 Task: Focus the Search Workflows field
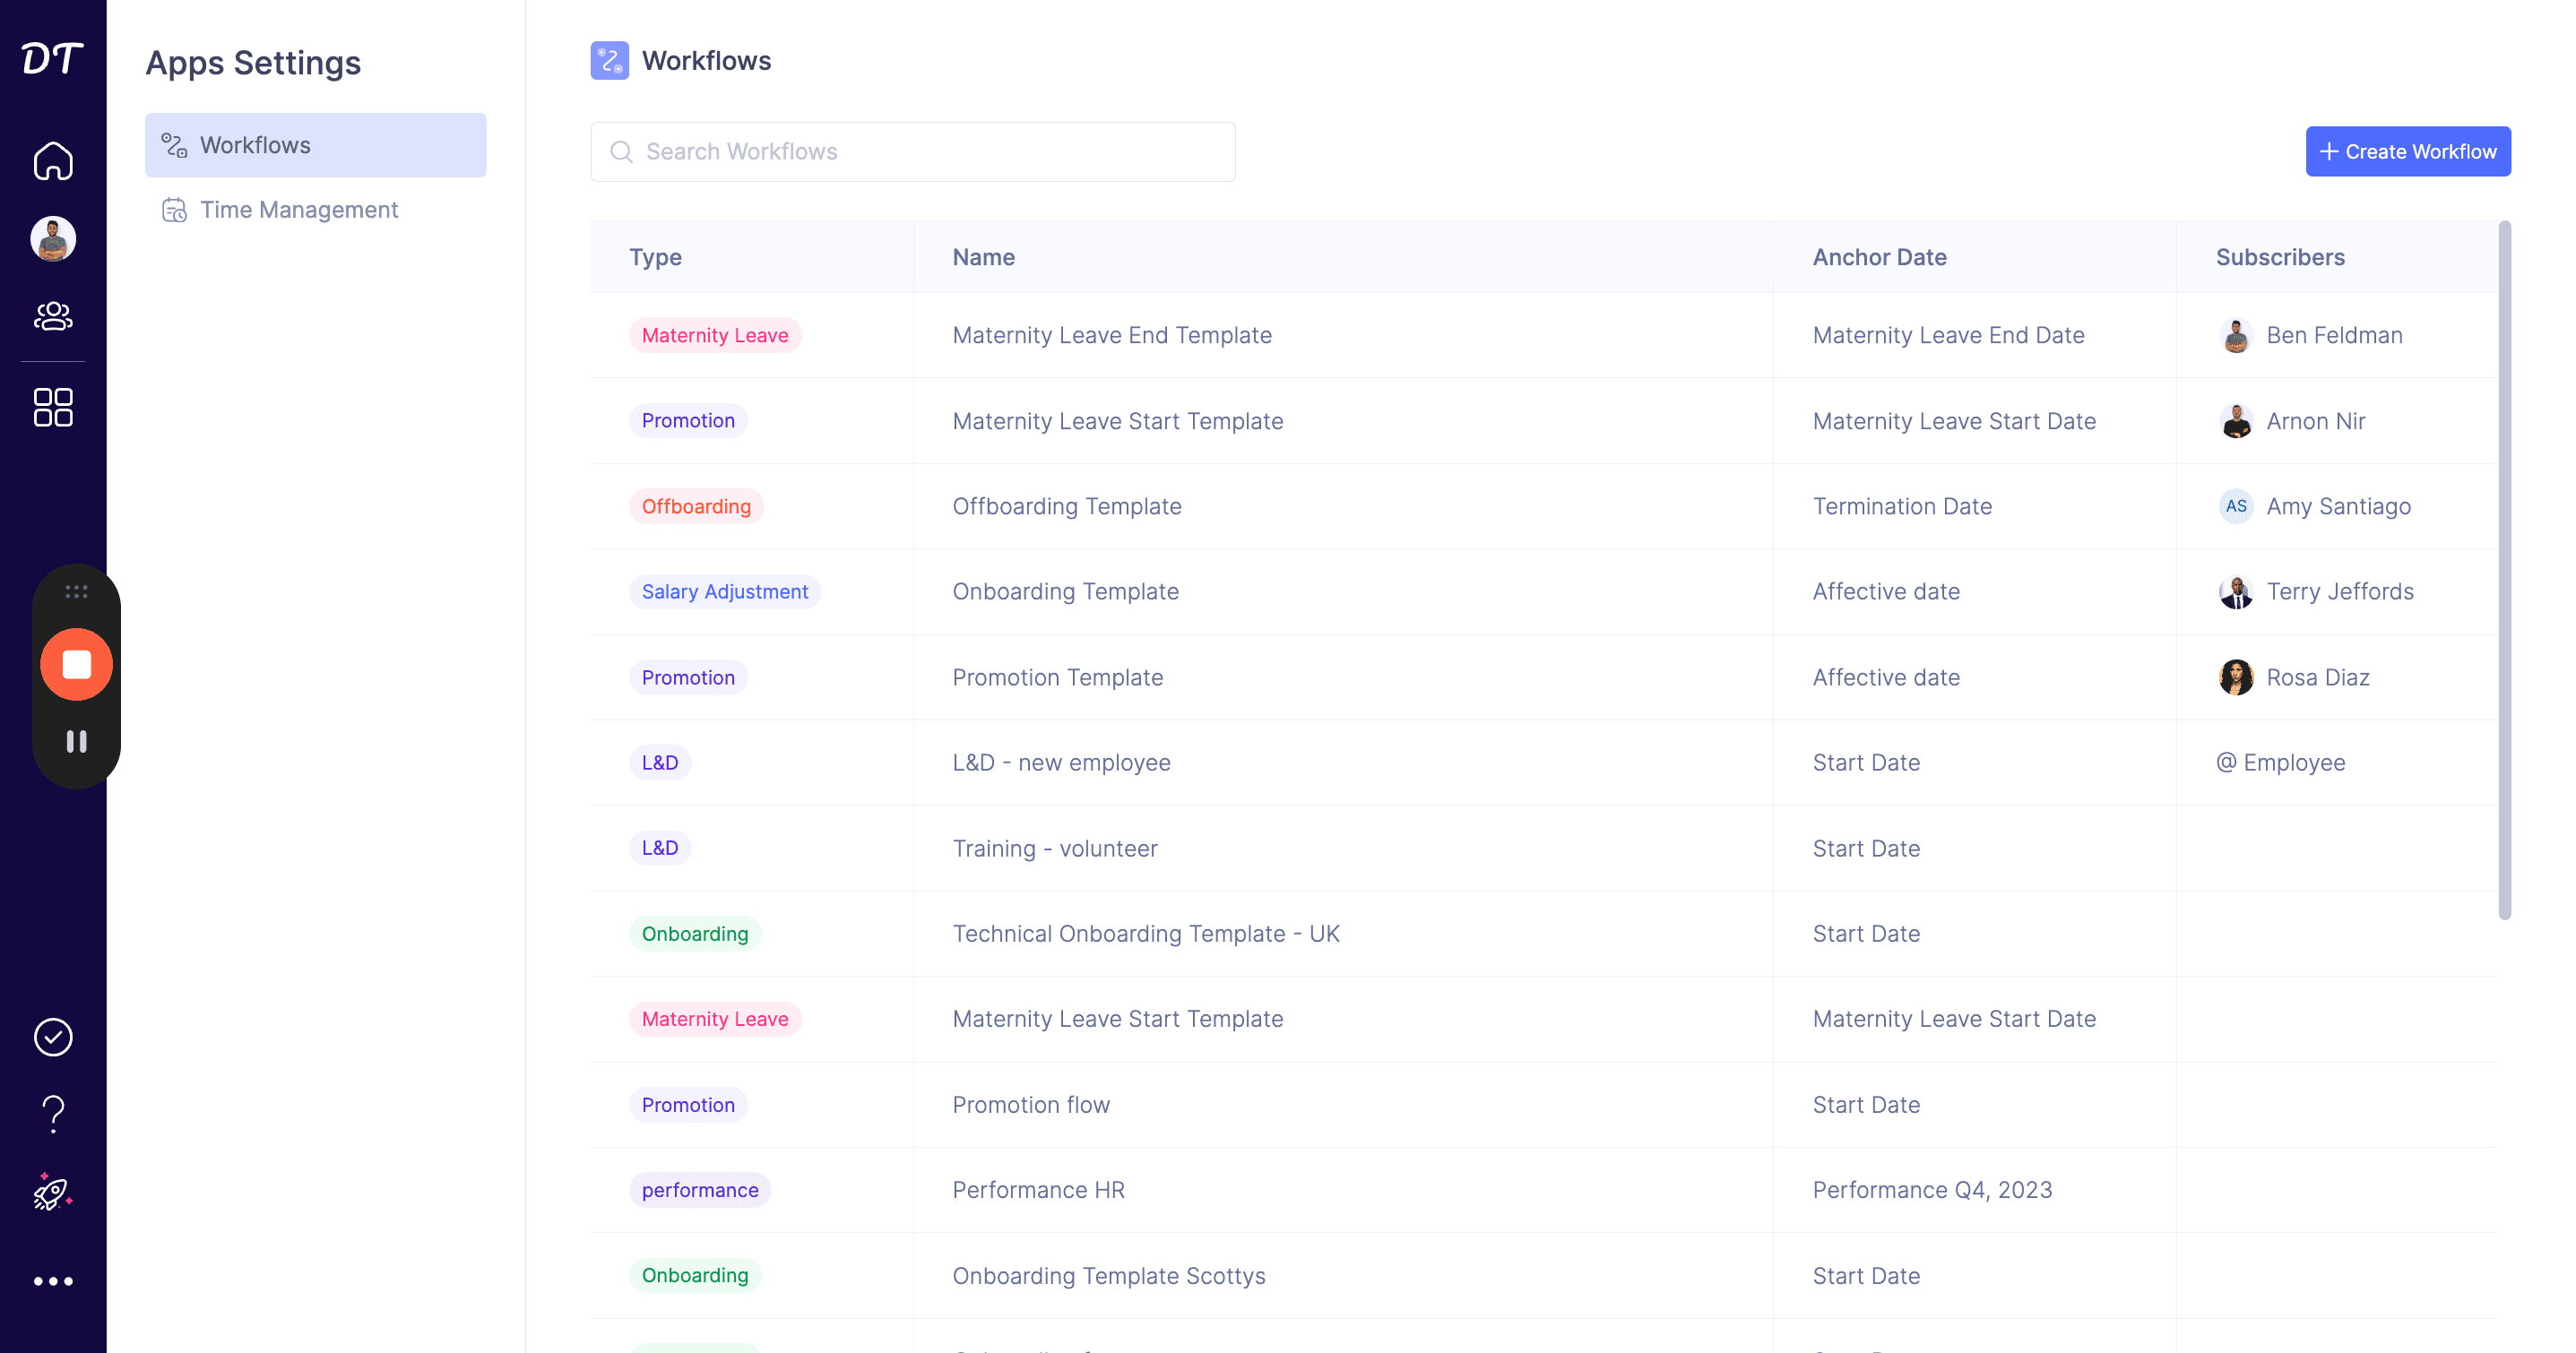[913, 152]
